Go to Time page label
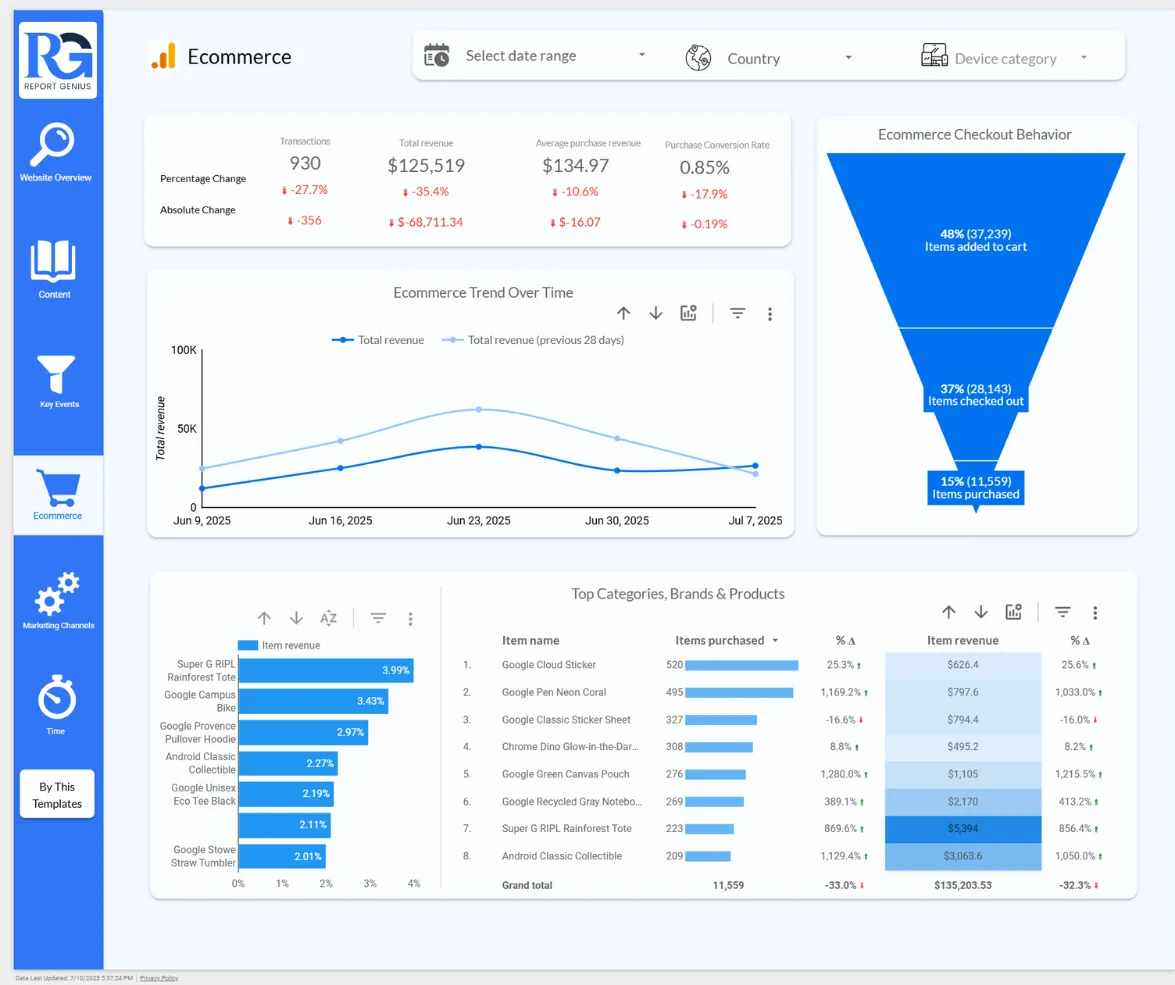1175x985 pixels. 55,731
